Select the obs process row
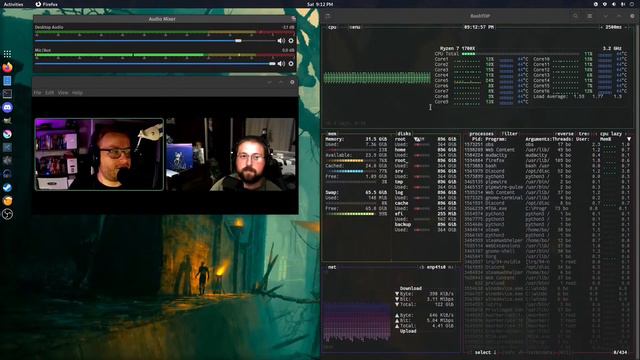 coord(547,144)
